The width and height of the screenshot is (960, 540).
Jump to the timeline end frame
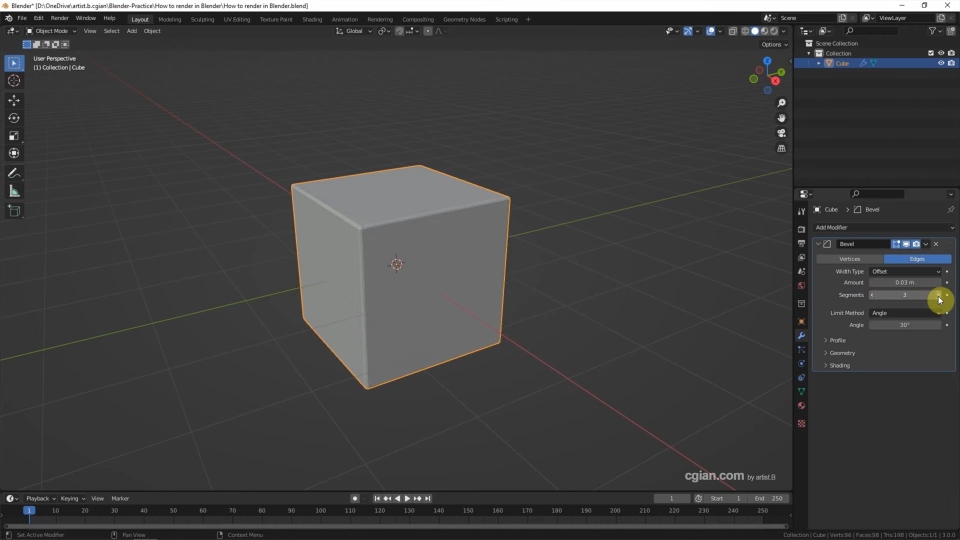point(428,498)
